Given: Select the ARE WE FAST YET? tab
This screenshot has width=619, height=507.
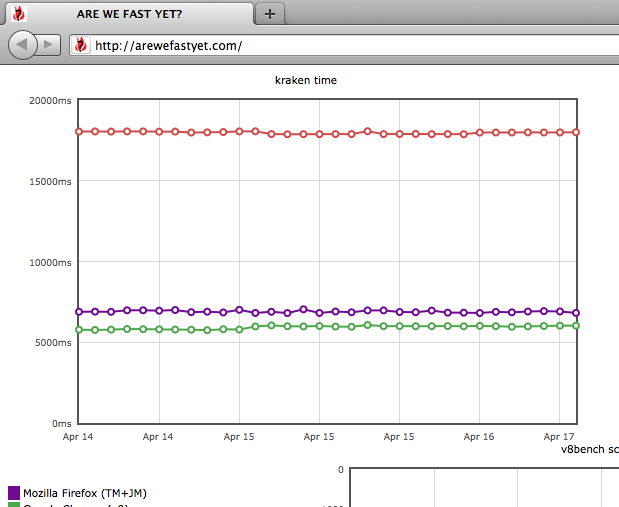Looking at the screenshot, I should pyautogui.click(x=129, y=14).
